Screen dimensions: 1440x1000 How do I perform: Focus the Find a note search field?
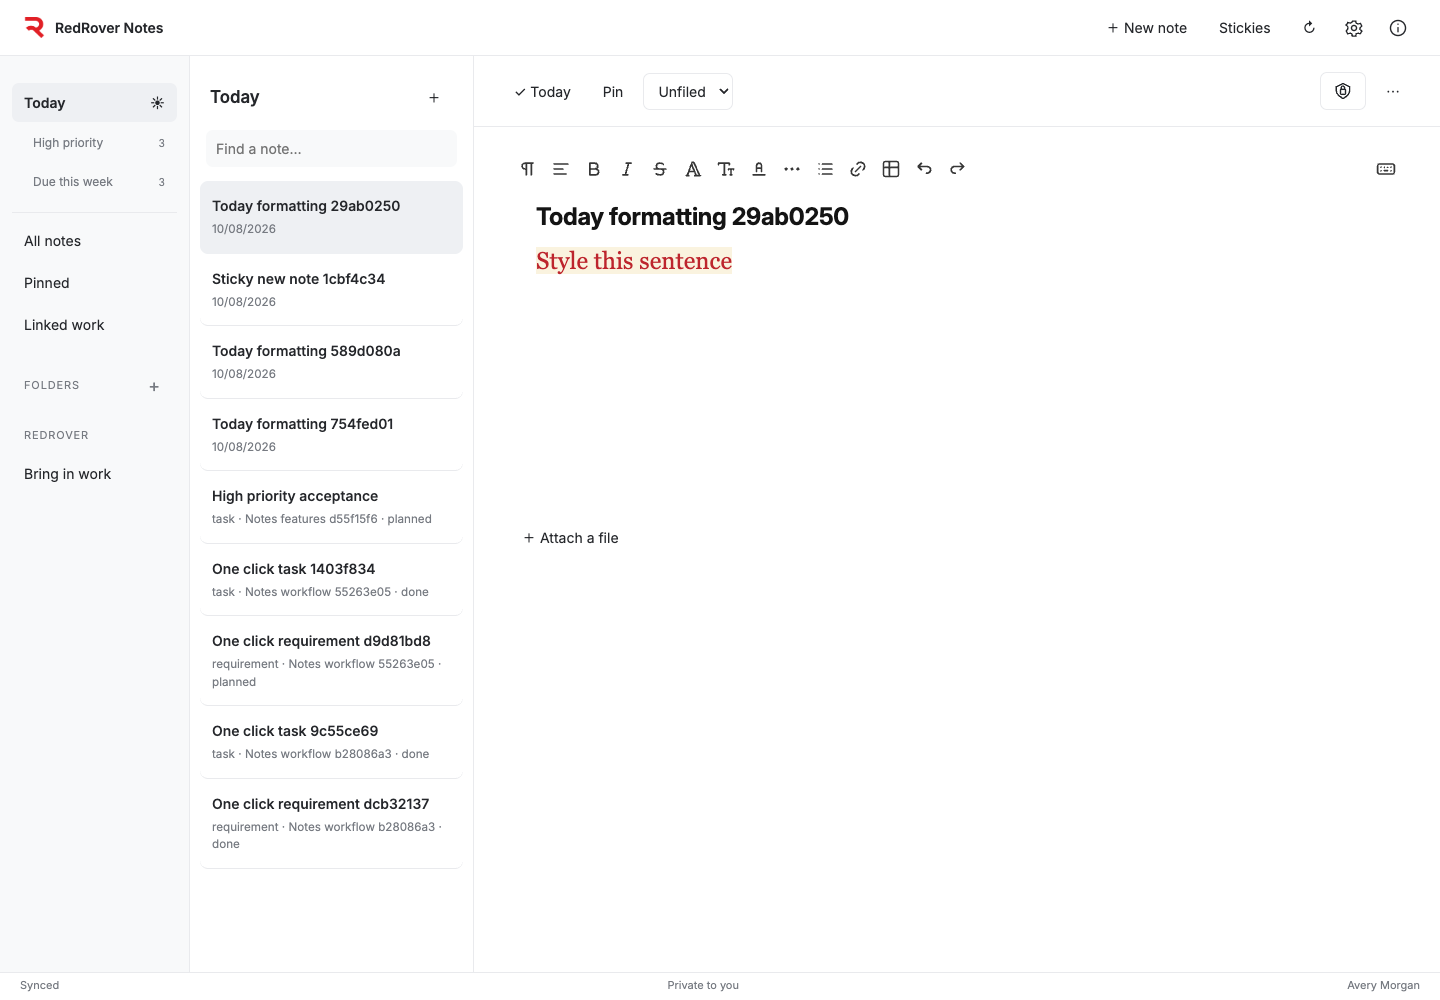[x=331, y=149]
